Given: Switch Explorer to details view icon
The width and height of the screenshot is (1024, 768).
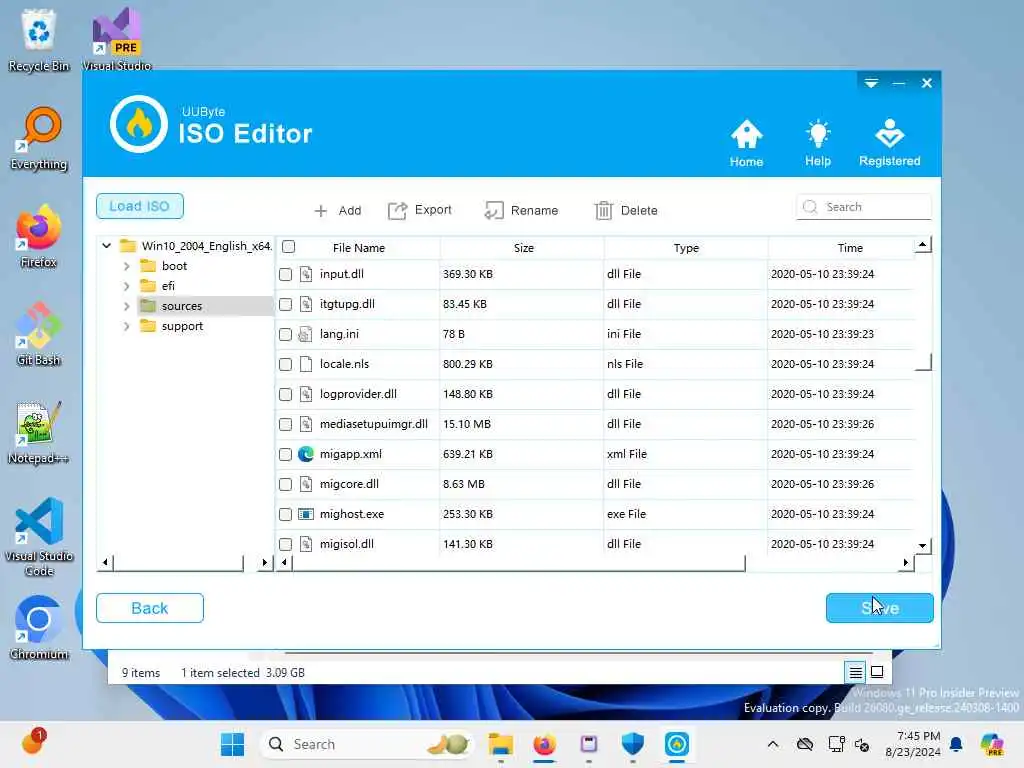Looking at the screenshot, I should coord(856,672).
